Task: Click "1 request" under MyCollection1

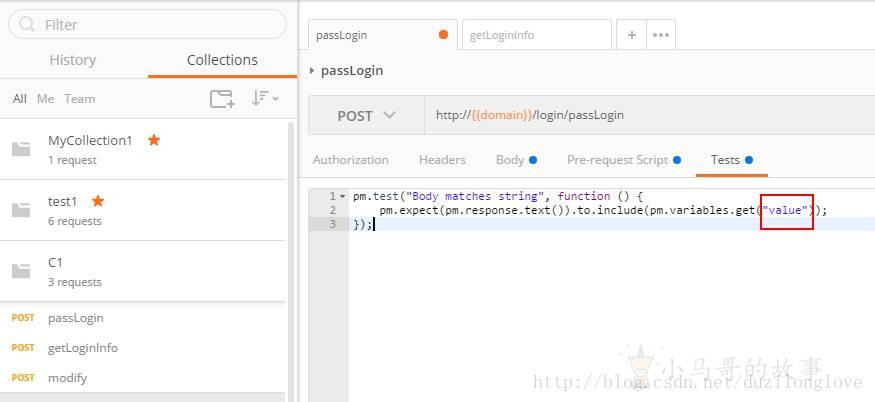Action: (73, 160)
